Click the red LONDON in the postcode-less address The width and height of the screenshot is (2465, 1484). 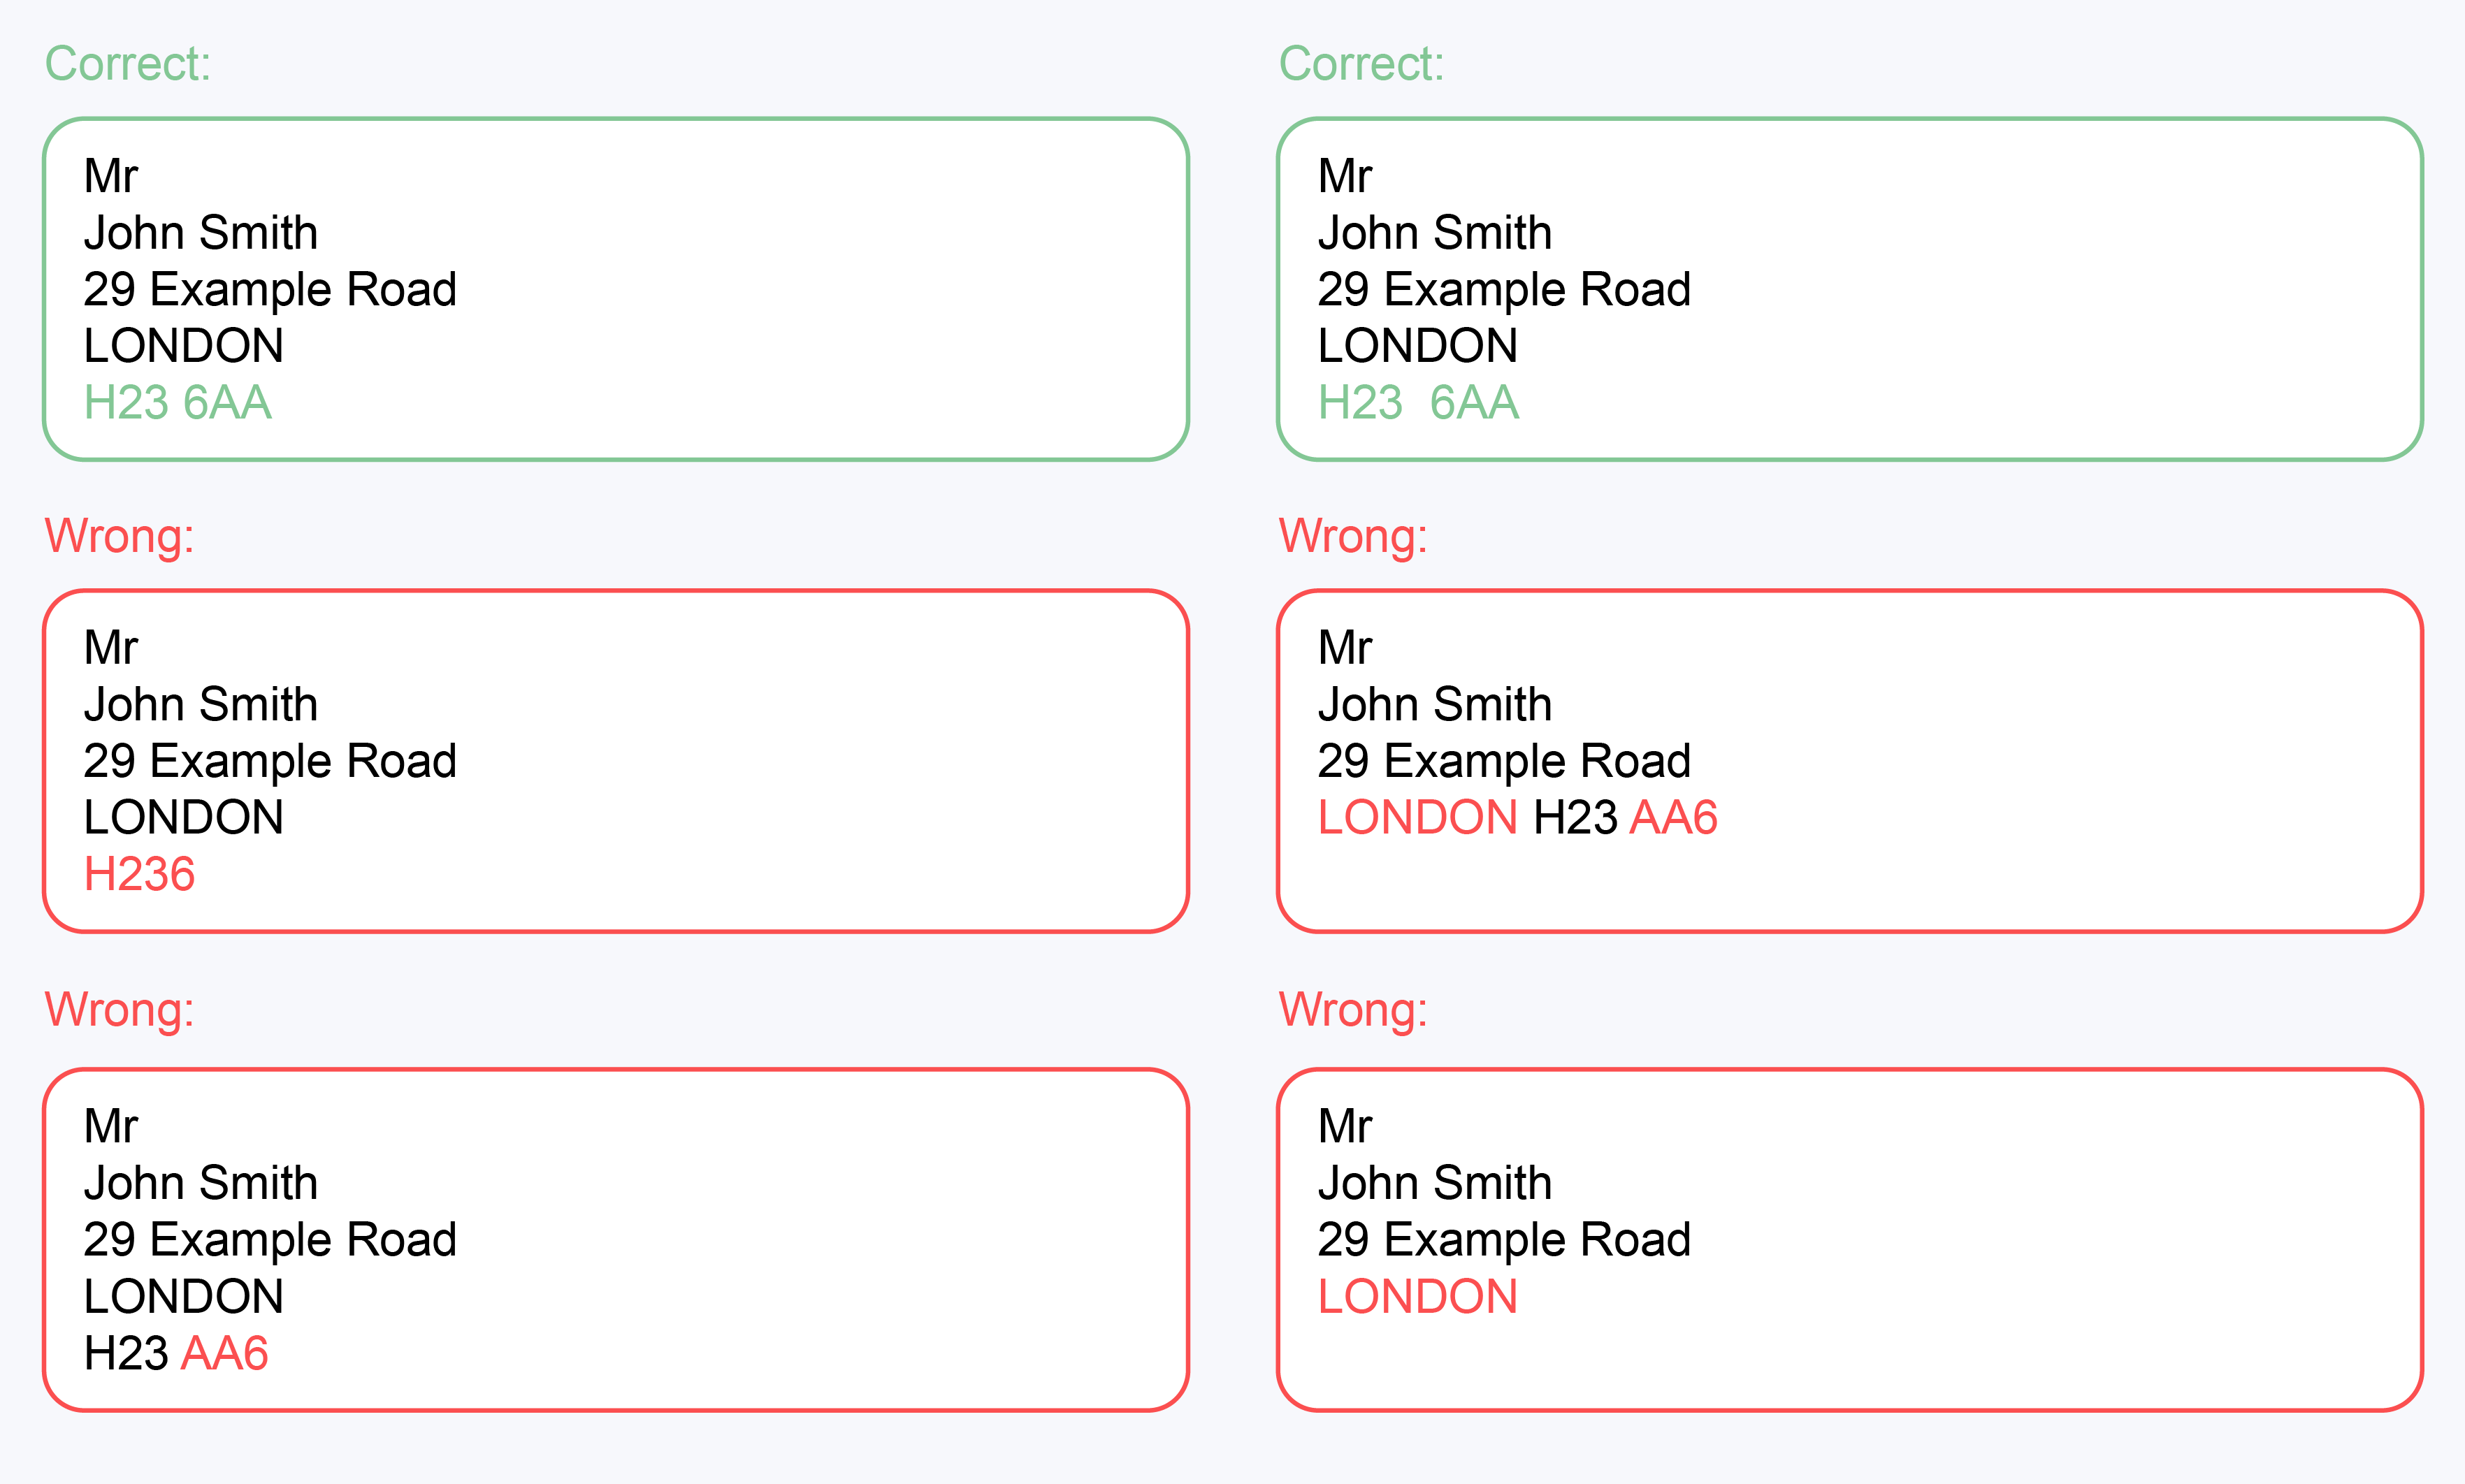[1417, 1297]
